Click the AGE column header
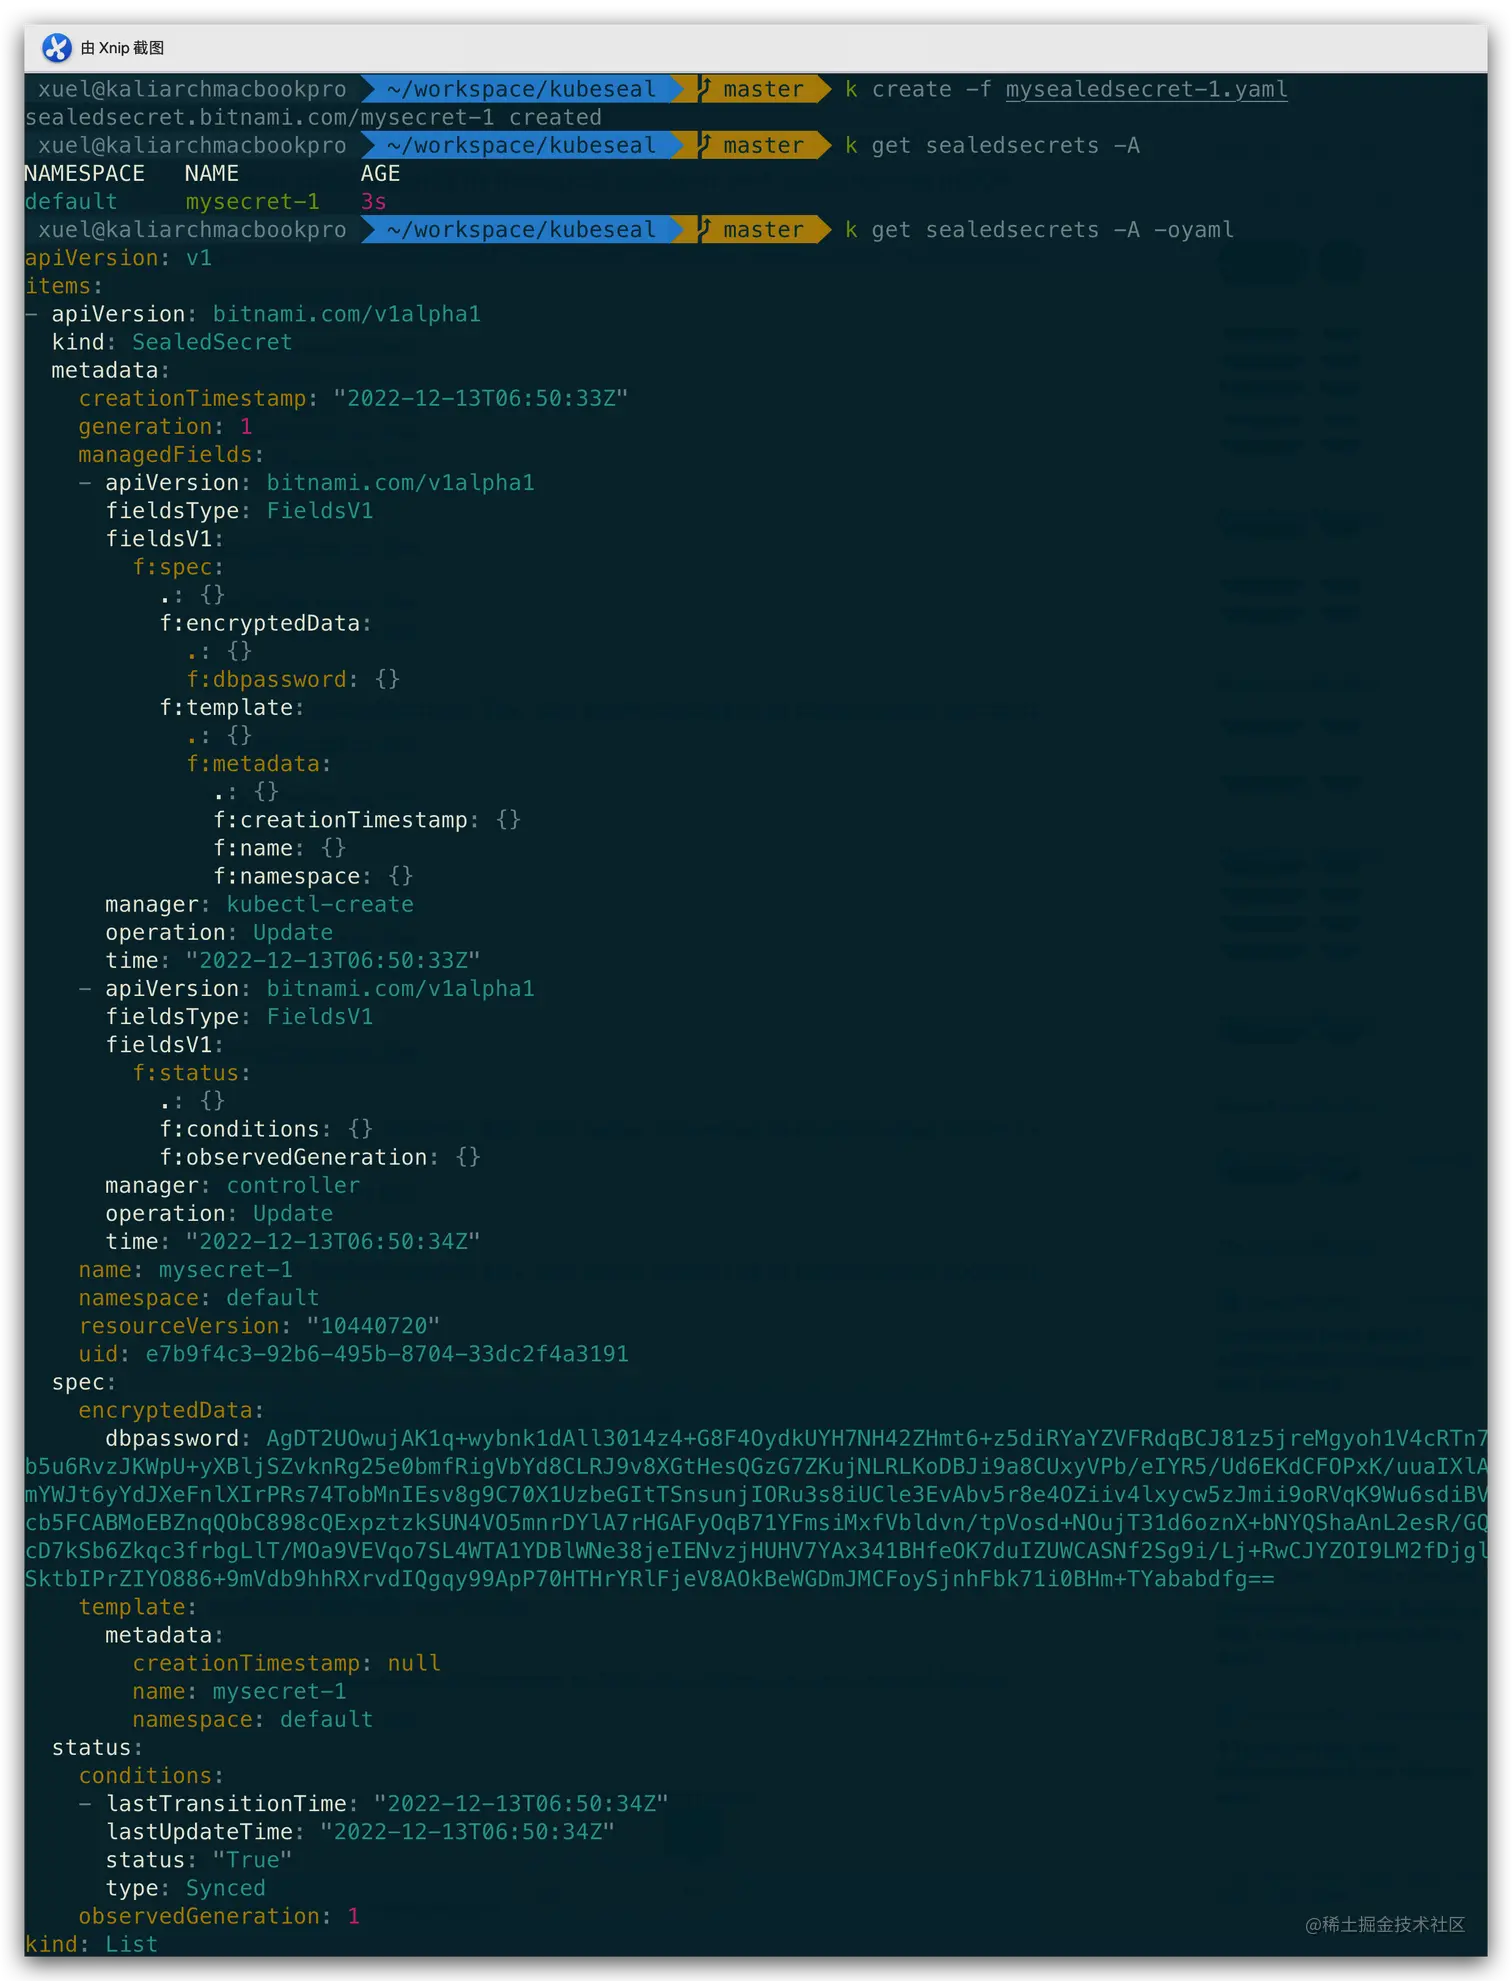The width and height of the screenshot is (1512, 1981). (x=380, y=173)
